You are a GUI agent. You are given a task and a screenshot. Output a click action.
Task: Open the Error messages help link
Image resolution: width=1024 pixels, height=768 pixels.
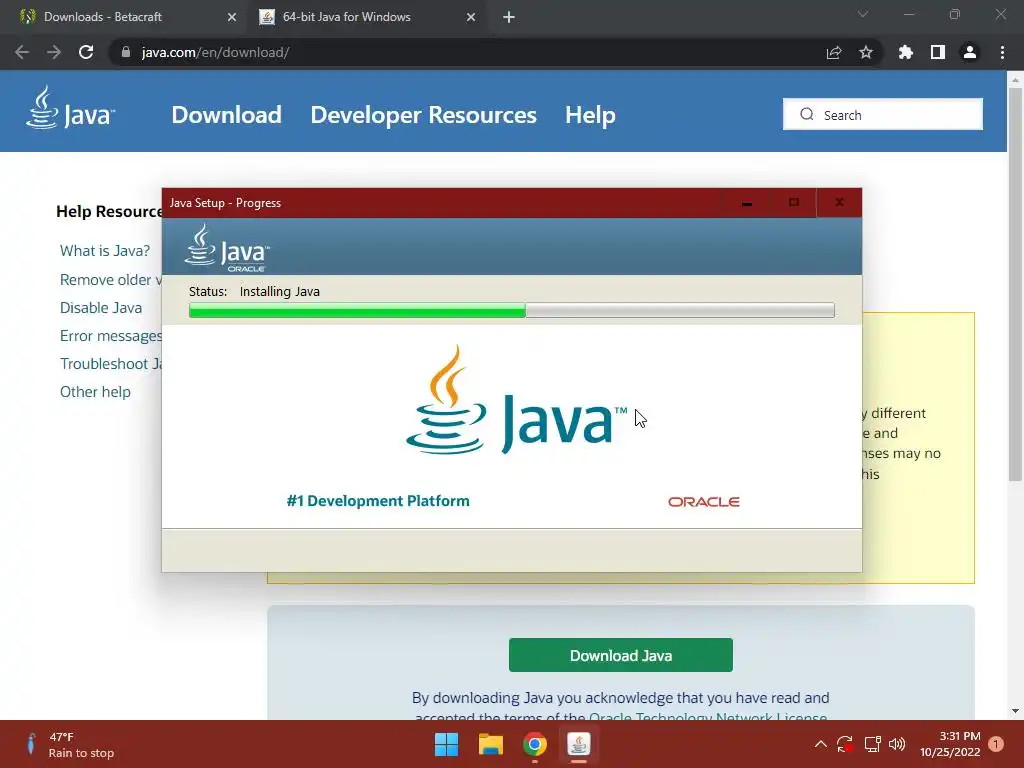pyautogui.click(x=111, y=336)
